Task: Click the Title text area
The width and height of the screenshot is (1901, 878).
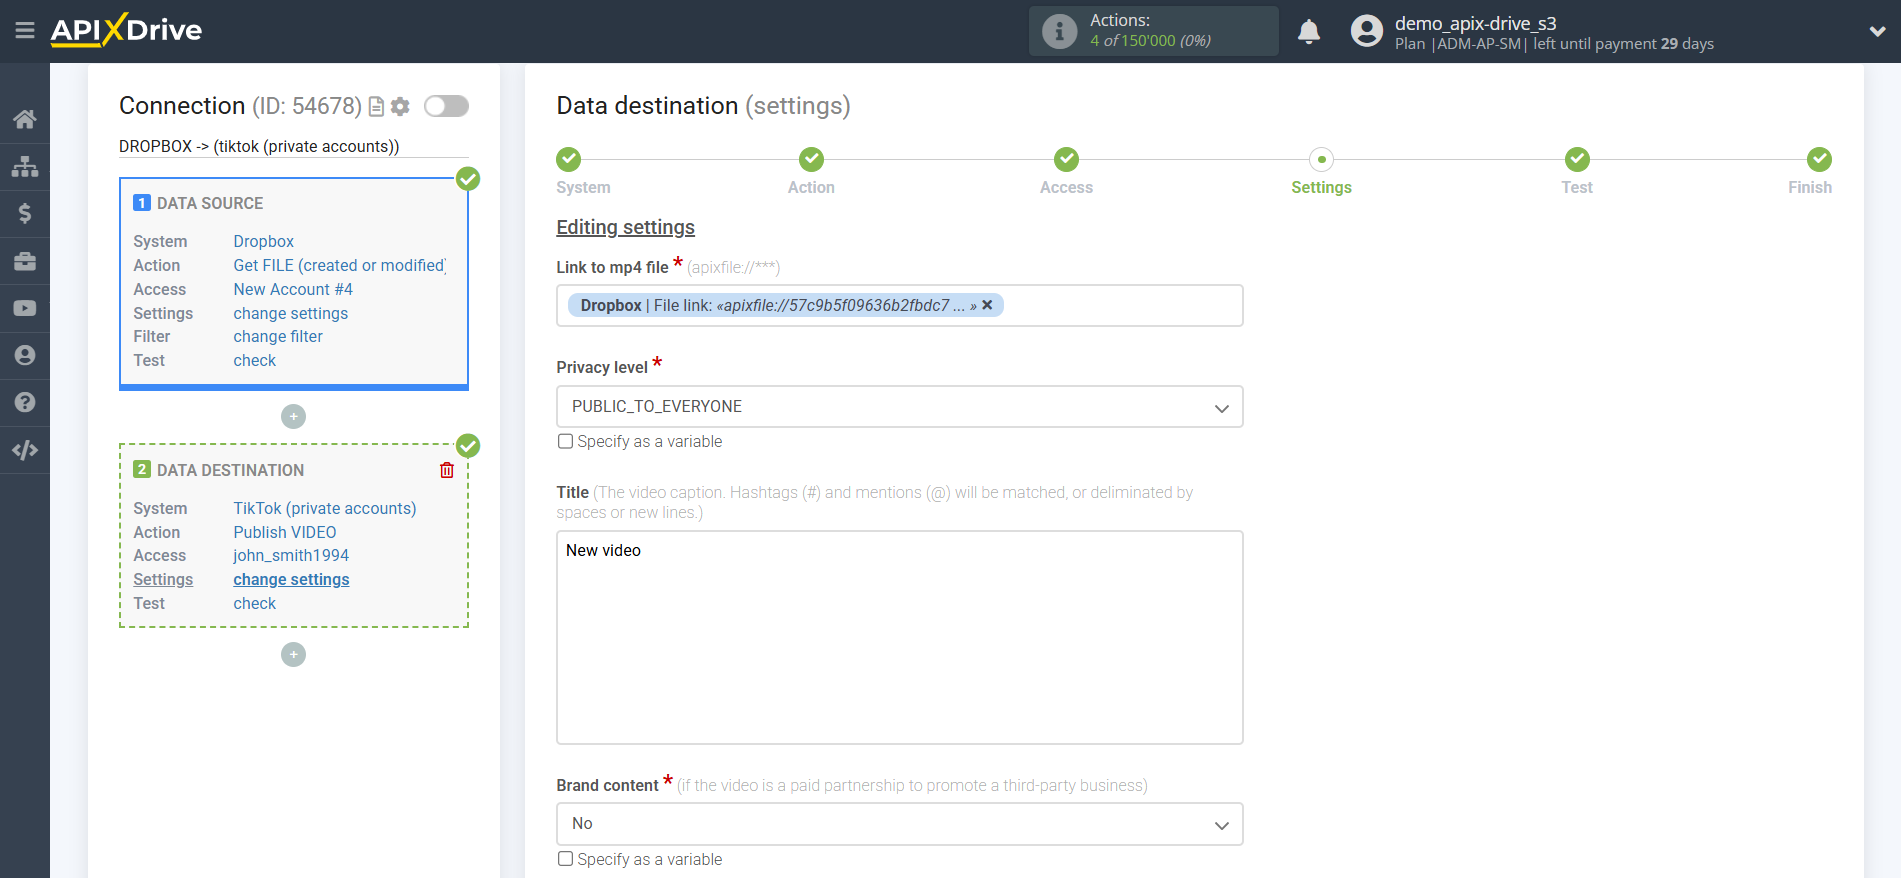Action: click(899, 637)
